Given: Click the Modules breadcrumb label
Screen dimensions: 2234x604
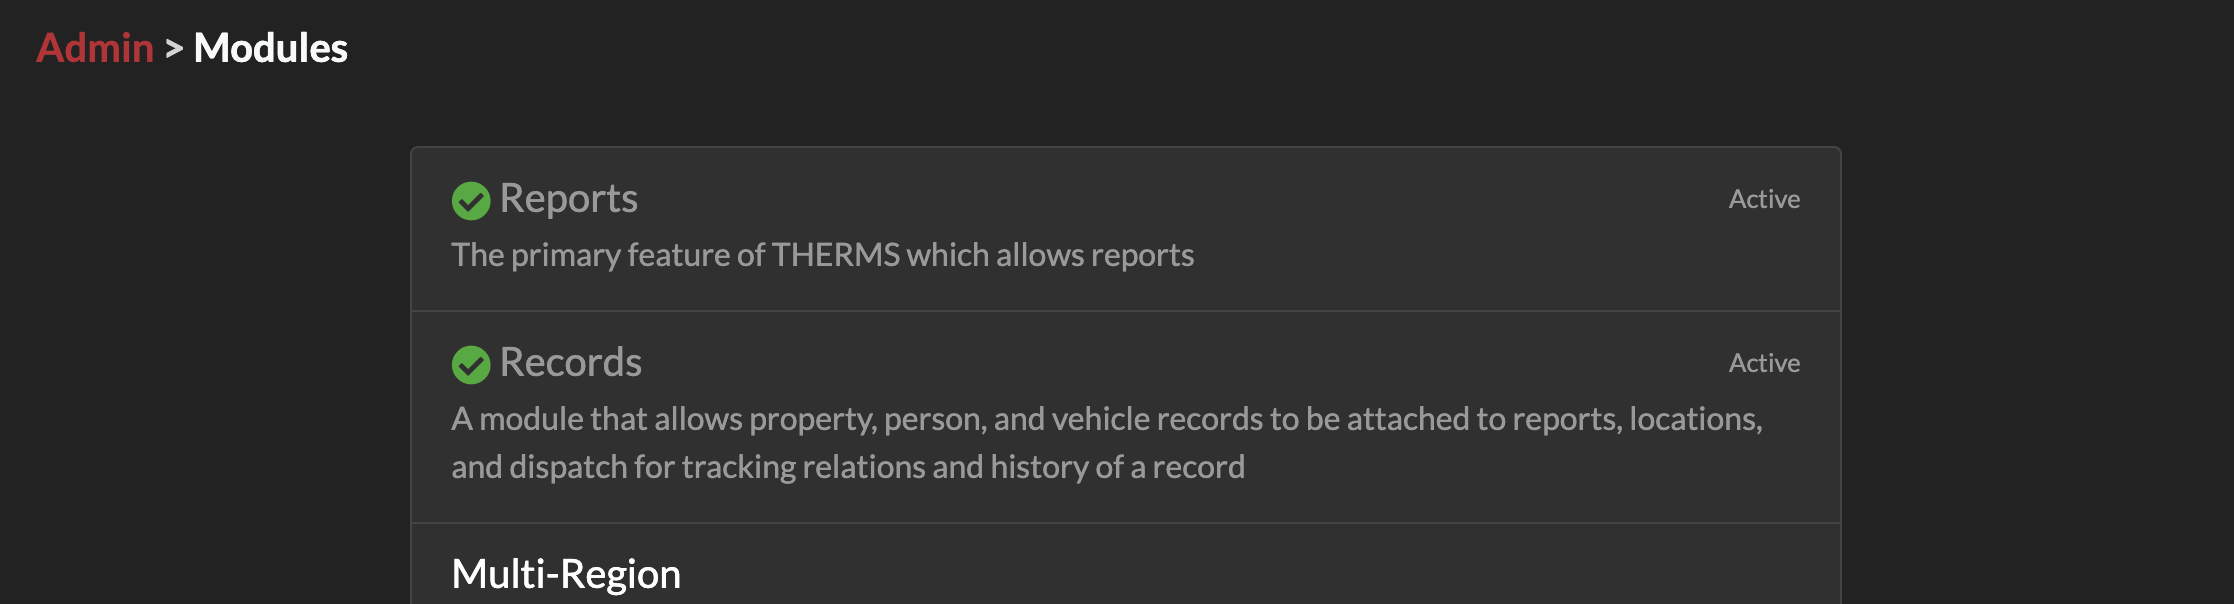Looking at the screenshot, I should 270,48.
